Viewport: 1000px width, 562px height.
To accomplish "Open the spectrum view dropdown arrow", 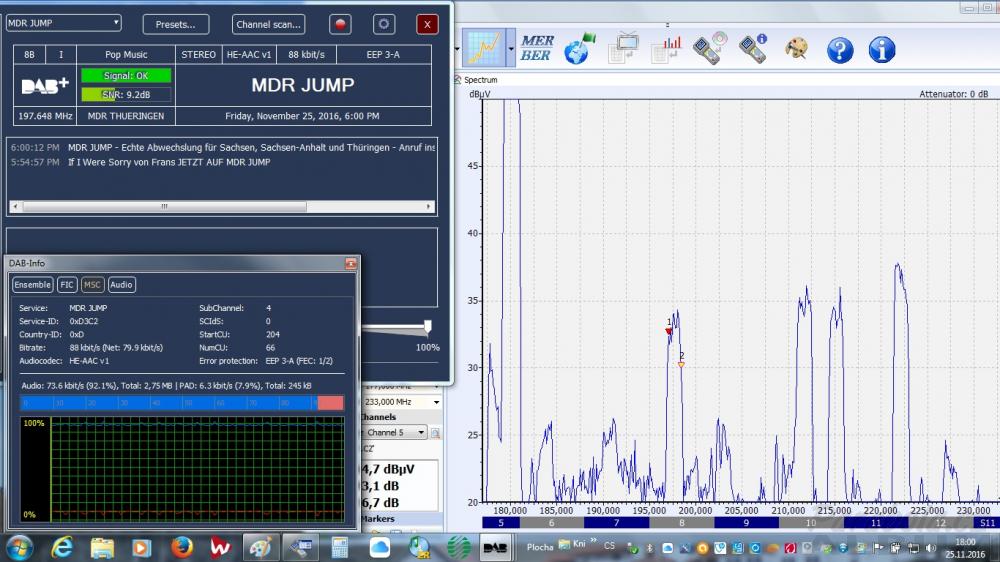I will (511, 48).
